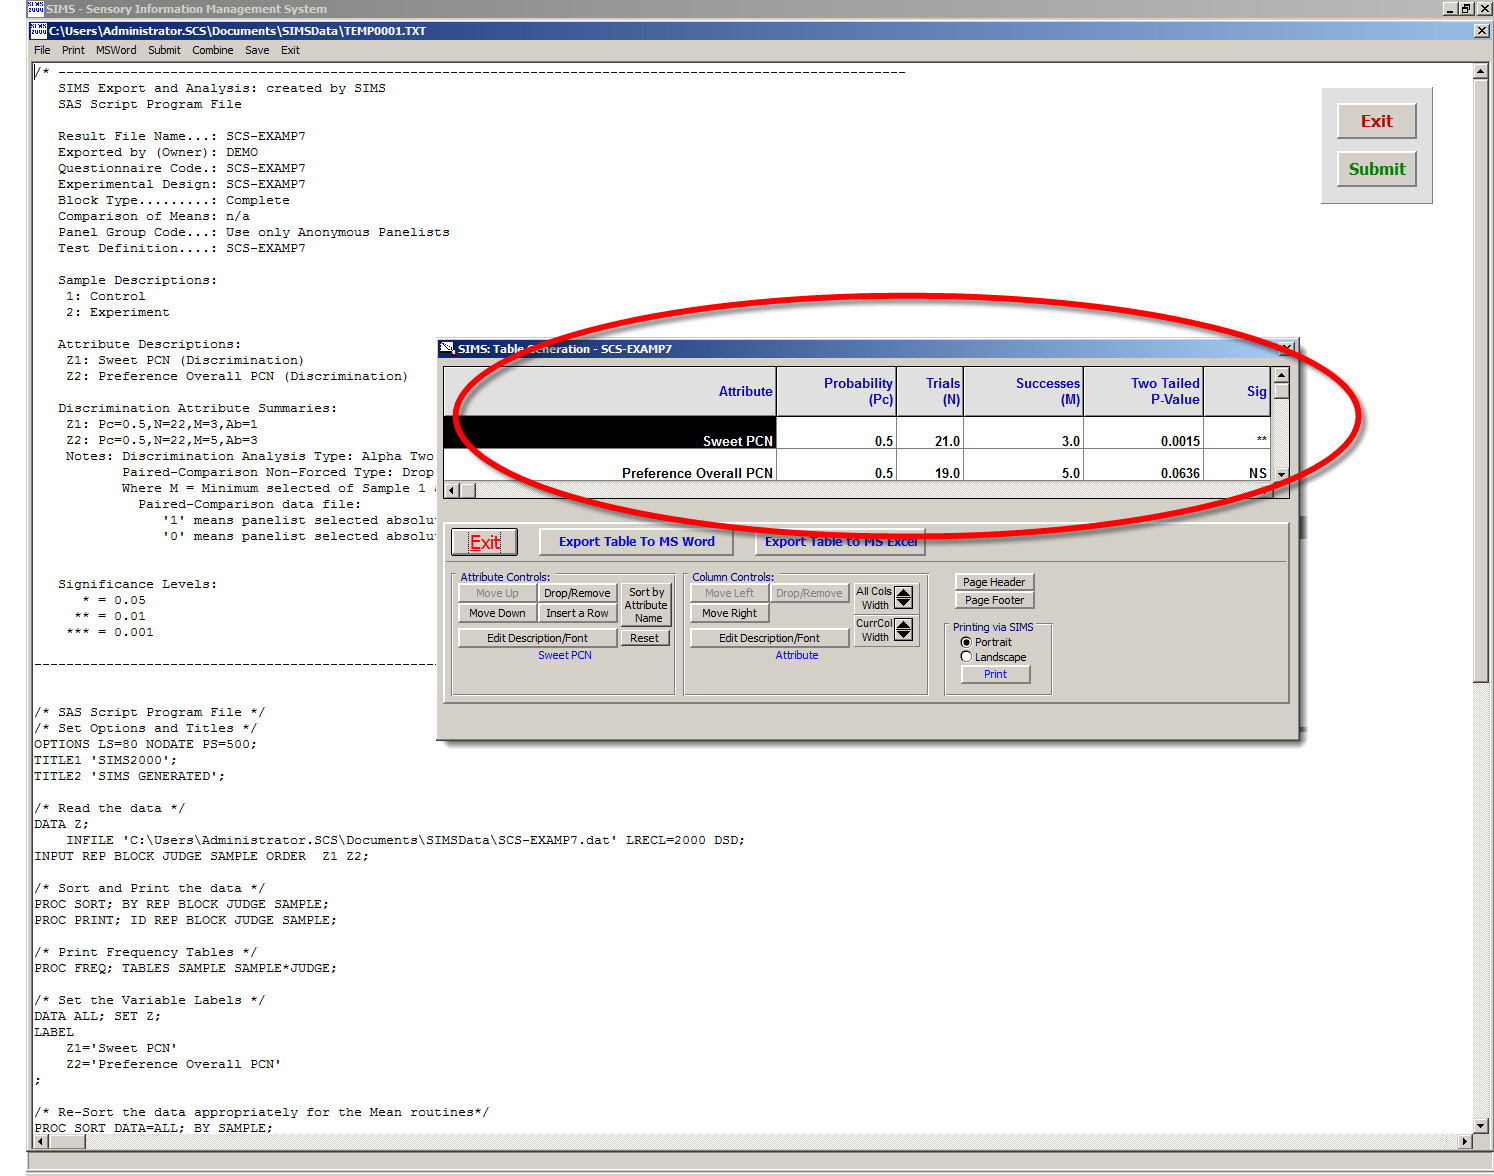Click the script window horizontal scroll-left arrow

pos(41,1141)
